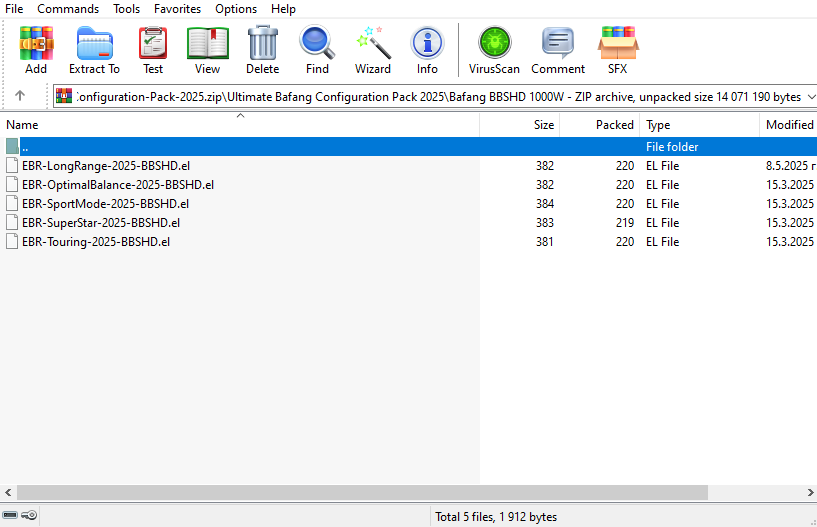Launch the Wizard wand tool
The height and width of the screenshot is (527, 817).
pos(373,43)
